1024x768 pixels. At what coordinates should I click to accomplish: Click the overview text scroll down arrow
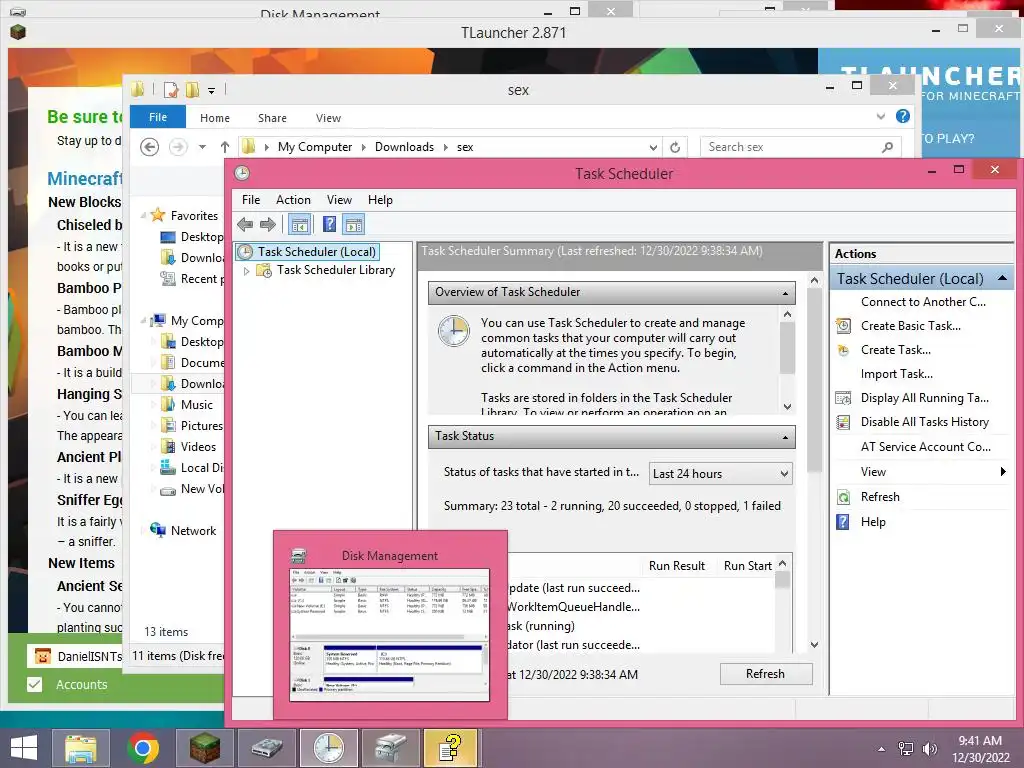[788, 406]
